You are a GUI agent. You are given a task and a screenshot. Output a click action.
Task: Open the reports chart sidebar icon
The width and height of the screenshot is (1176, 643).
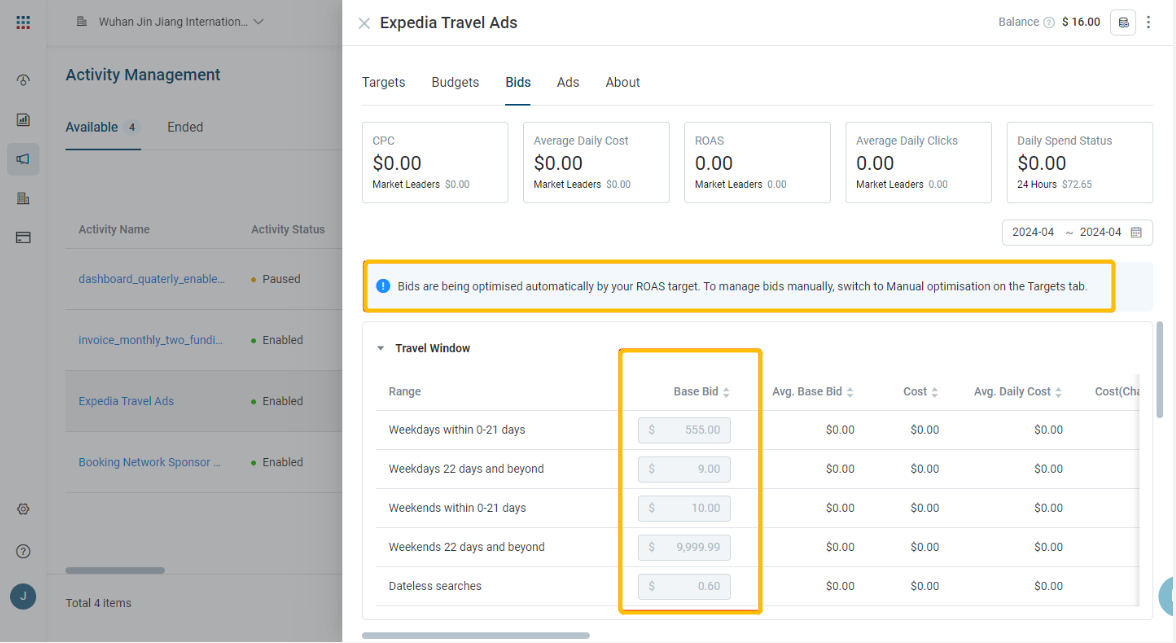coord(23,119)
